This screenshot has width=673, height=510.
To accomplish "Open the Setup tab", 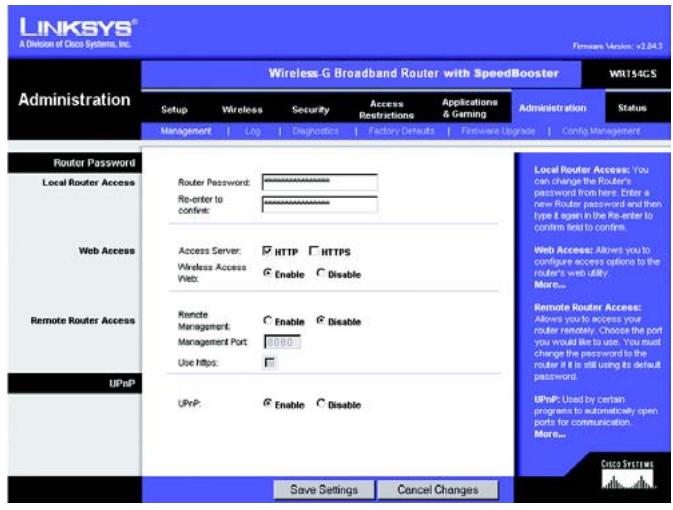I will [x=174, y=109].
